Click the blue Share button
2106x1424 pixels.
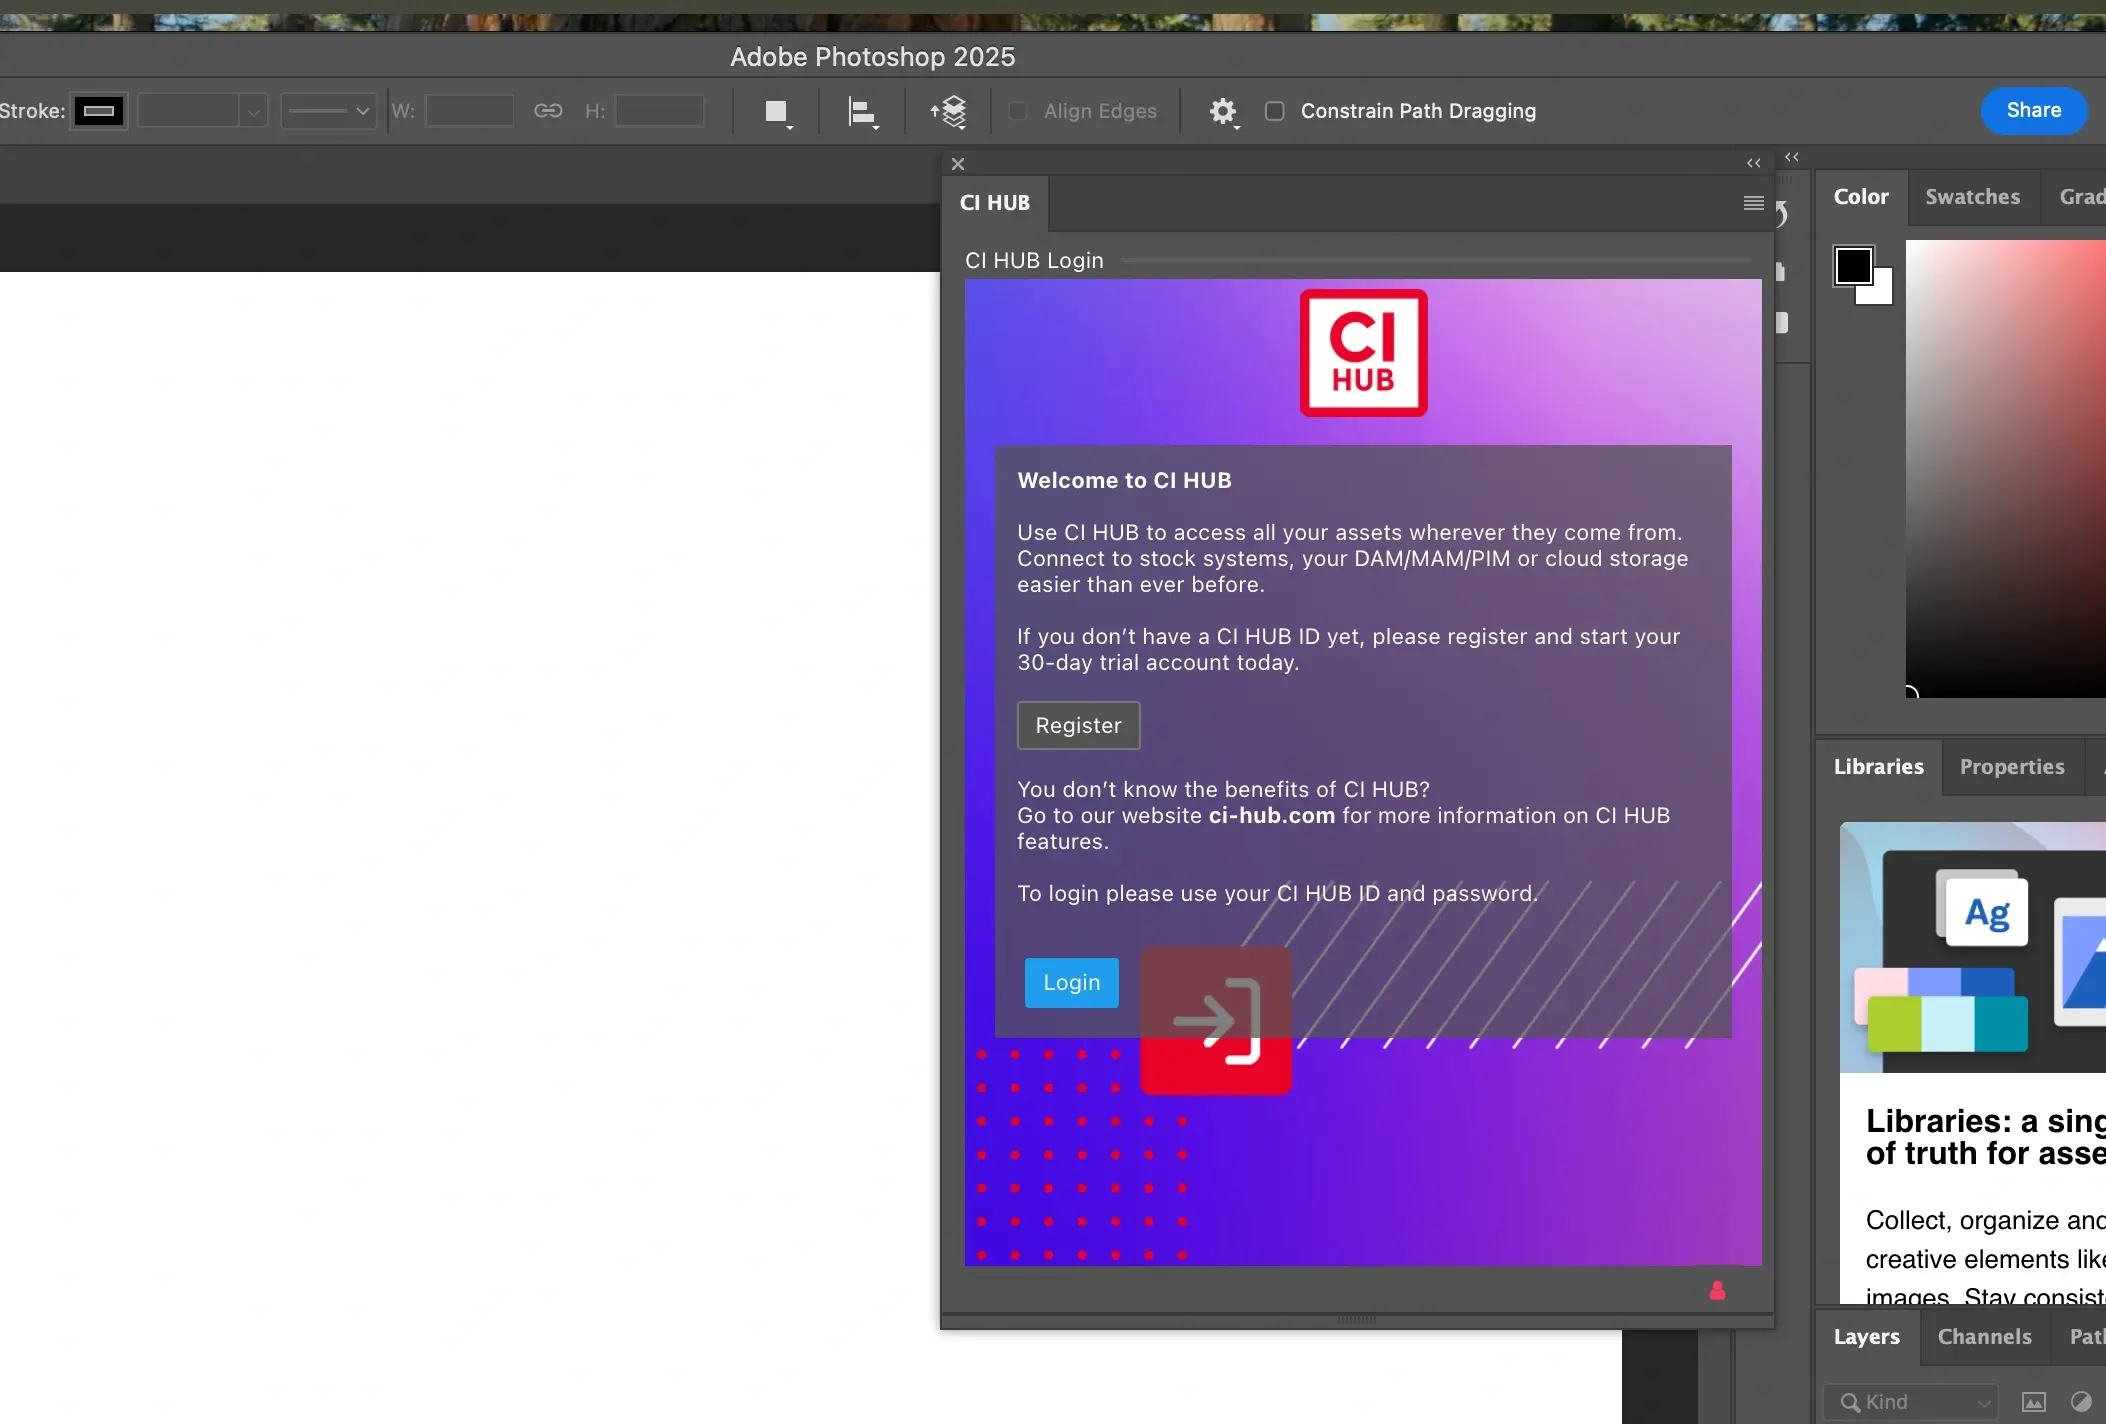(x=2034, y=110)
